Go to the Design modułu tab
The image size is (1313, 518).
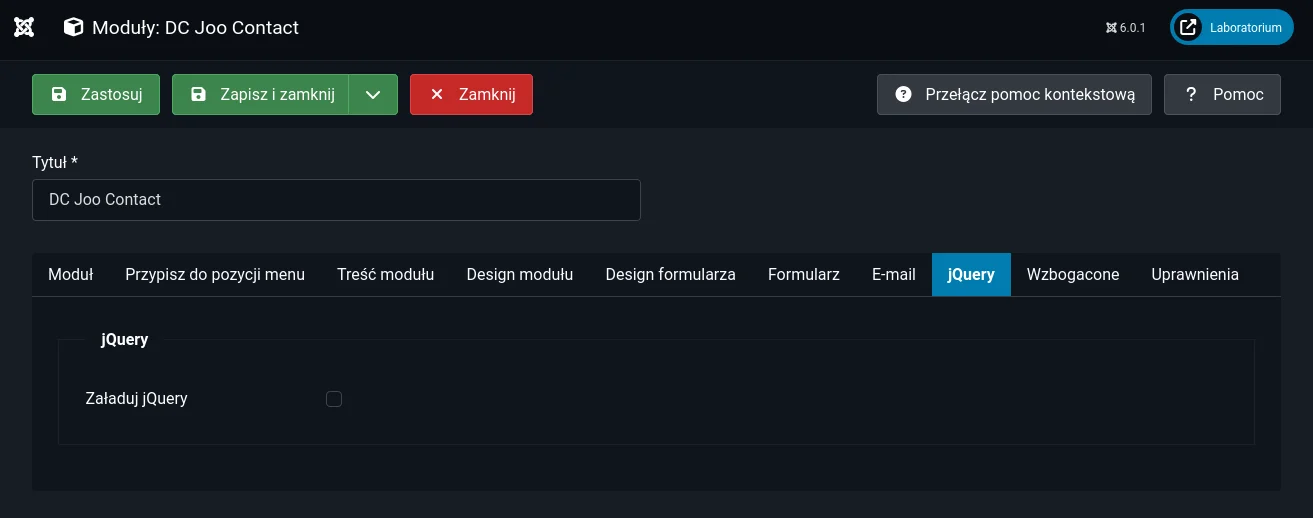(x=520, y=274)
